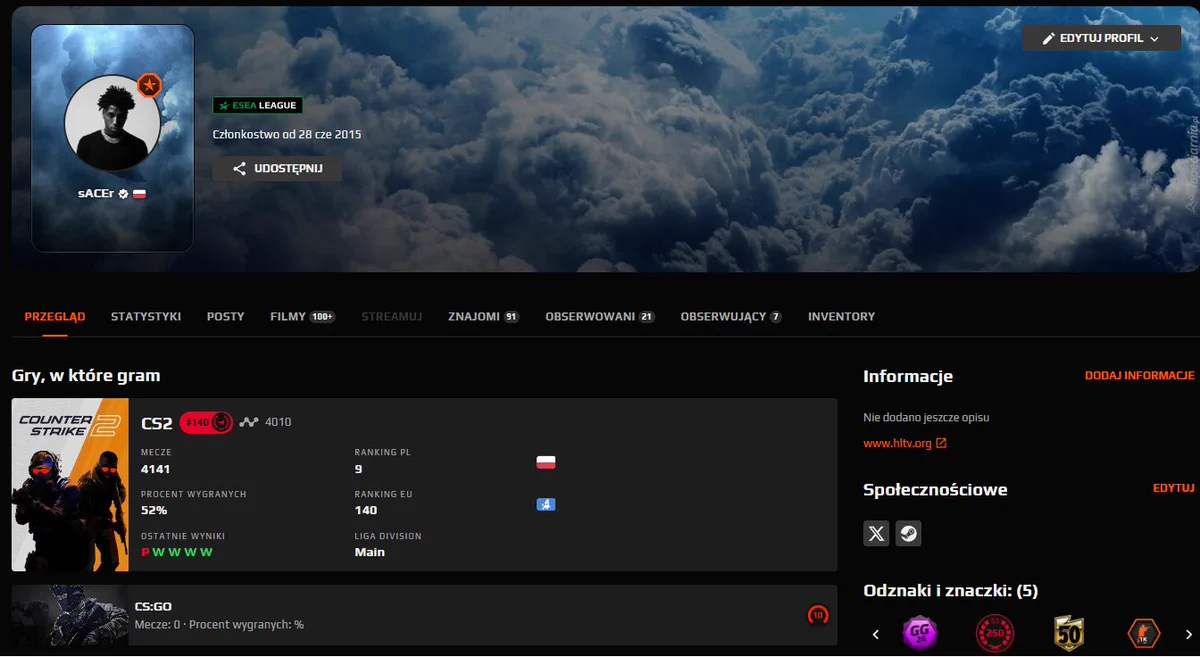Viewport: 1200px width, 657px height.
Task: Open the Steam social profile icon
Action: [908, 533]
